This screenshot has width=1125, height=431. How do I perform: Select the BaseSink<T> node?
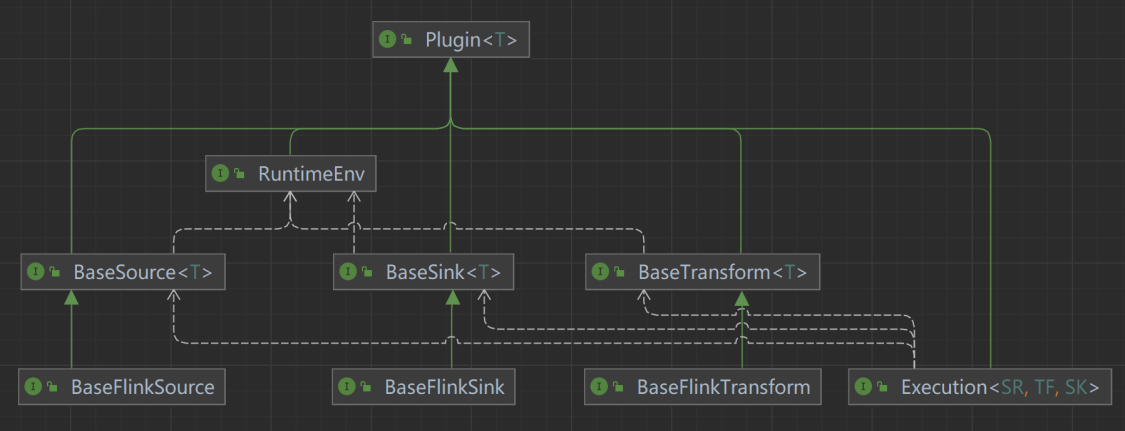click(x=424, y=272)
